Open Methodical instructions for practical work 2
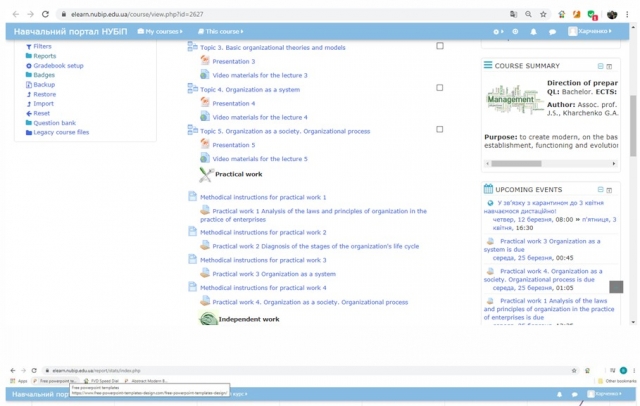Image resolution: width=640 pixels, height=406 pixels. (x=263, y=232)
